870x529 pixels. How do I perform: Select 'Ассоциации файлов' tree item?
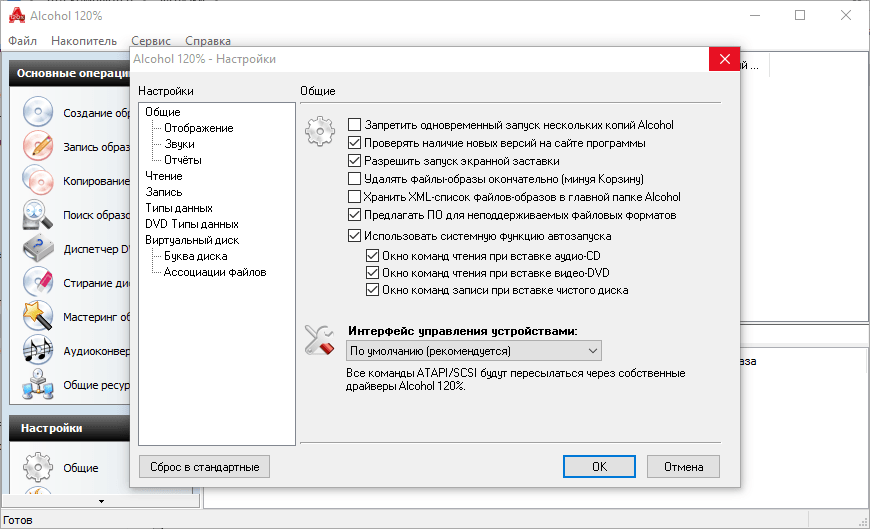click(x=215, y=273)
